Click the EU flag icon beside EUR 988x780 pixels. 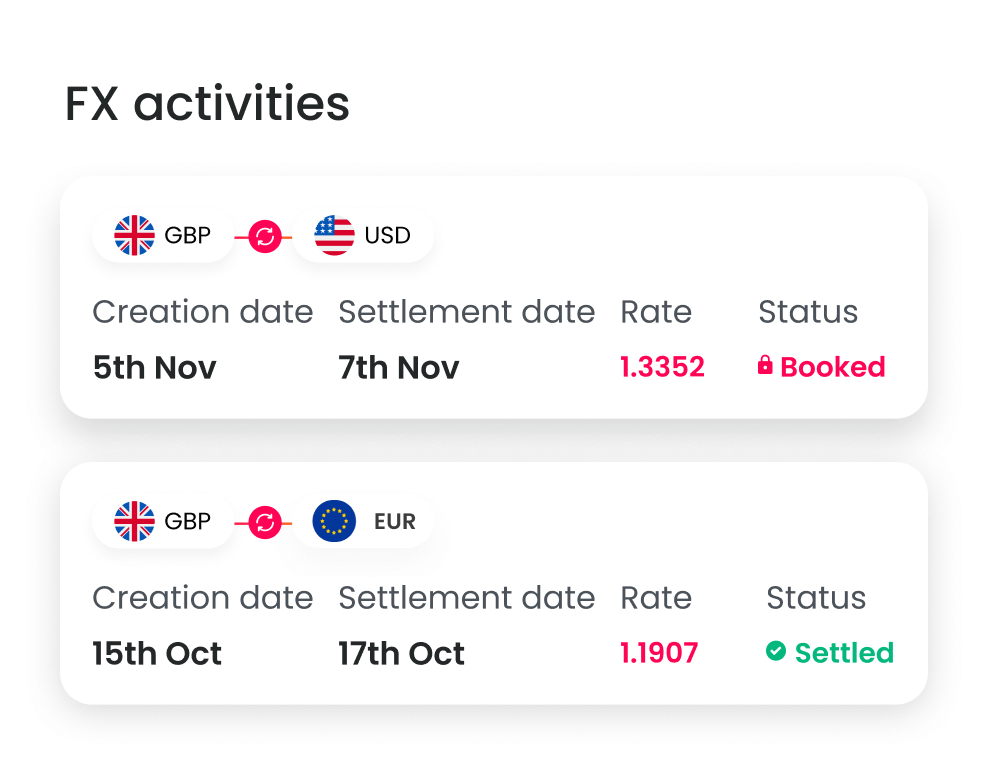[334, 522]
